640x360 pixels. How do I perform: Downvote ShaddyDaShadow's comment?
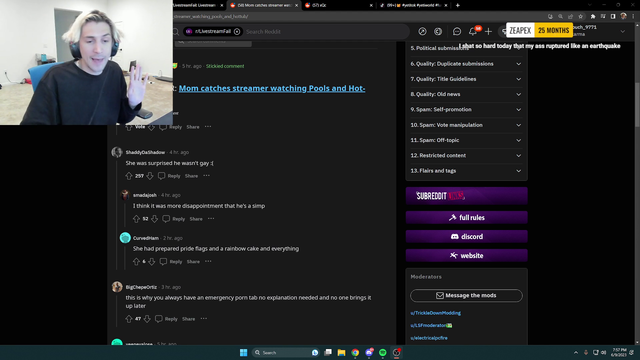(x=150, y=176)
